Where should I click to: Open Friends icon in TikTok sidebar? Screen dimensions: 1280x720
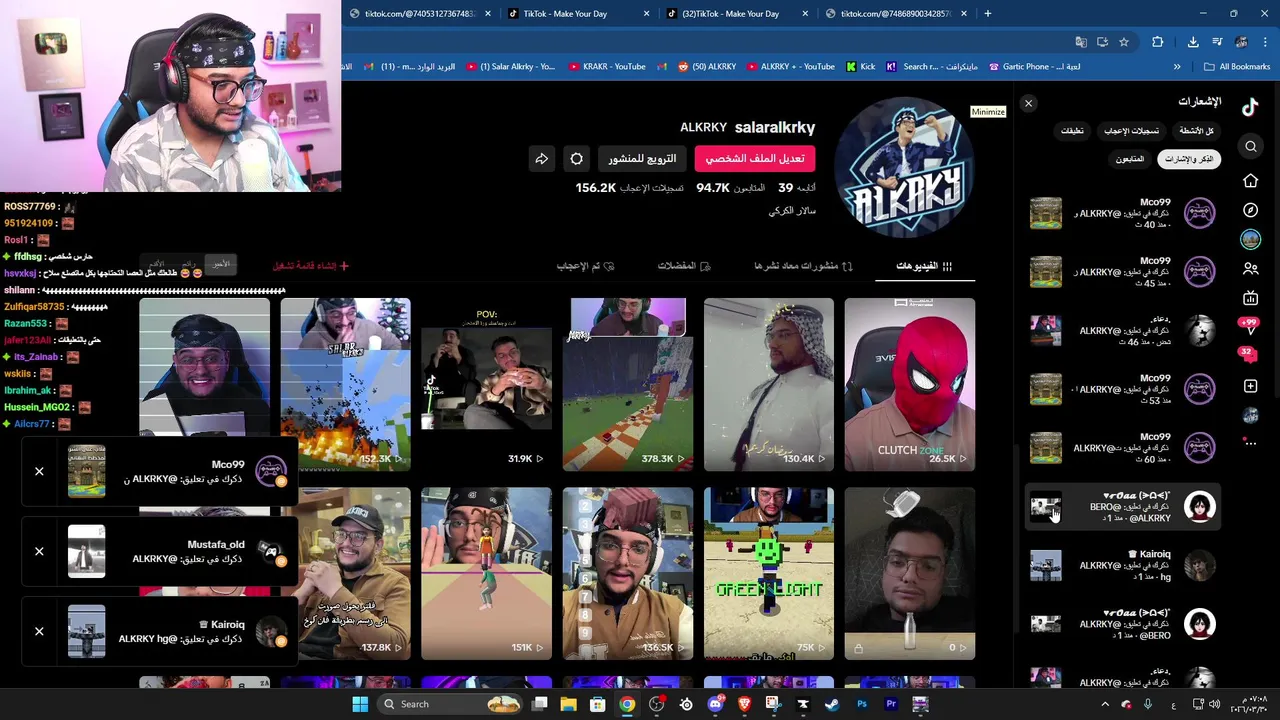click(x=1250, y=268)
